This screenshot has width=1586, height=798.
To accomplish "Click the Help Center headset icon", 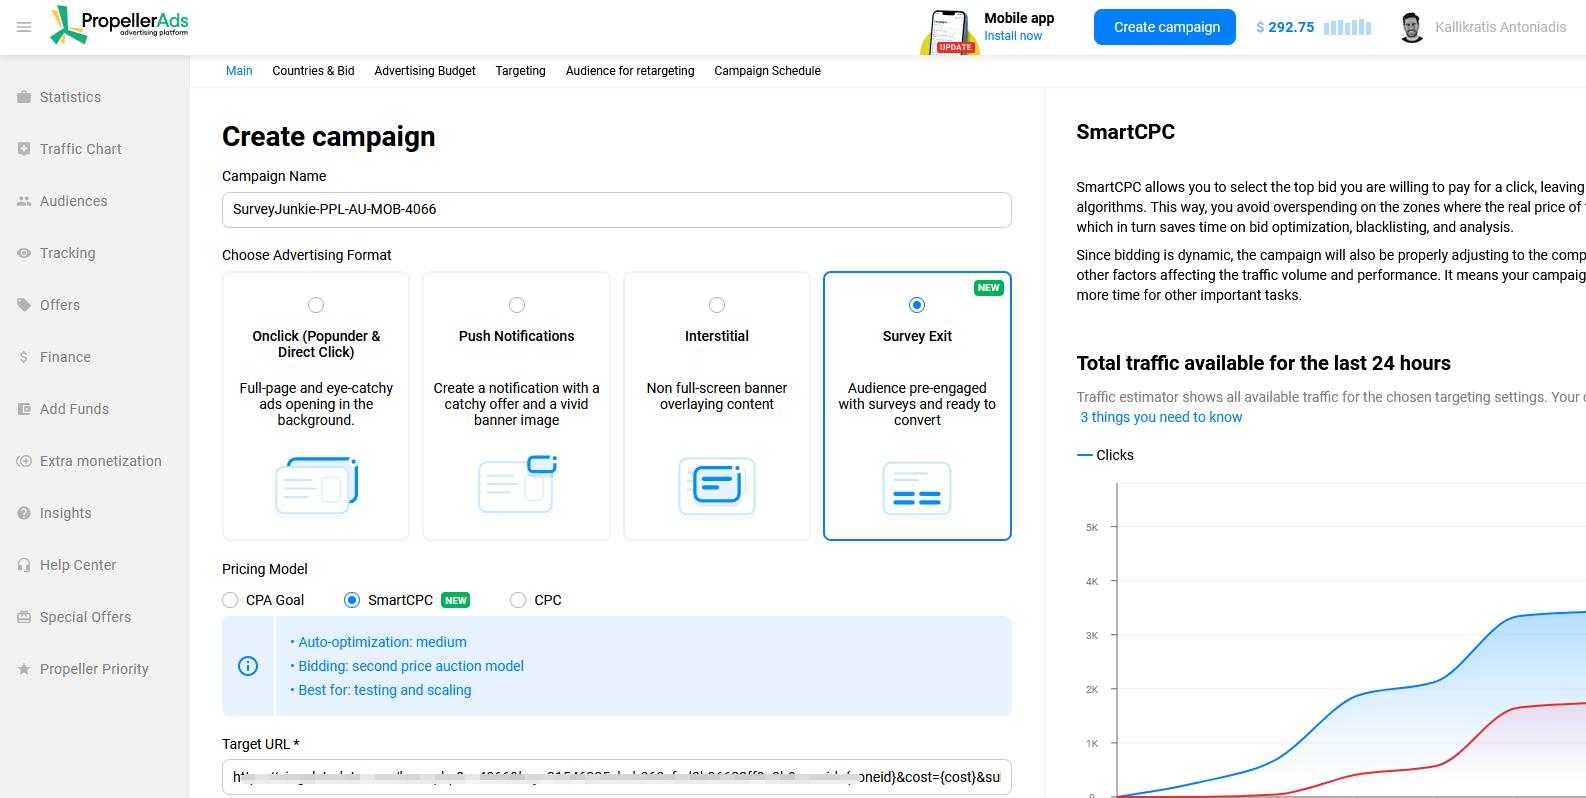I will 24,565.
